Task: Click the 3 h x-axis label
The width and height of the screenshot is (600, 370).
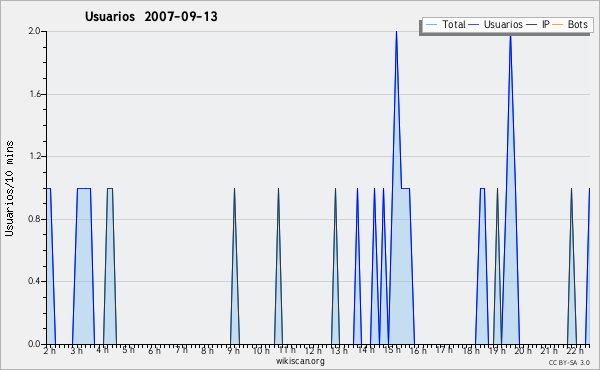Action: pyautogui.click(x=77, y=350)
